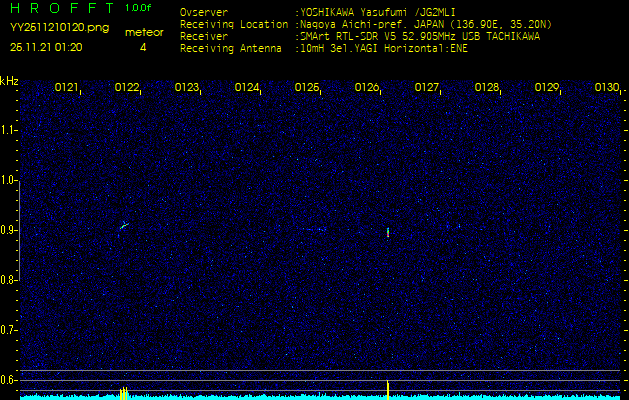
Task: Click the 0.9 kHz axis label
Action: [x=8, y=230]
